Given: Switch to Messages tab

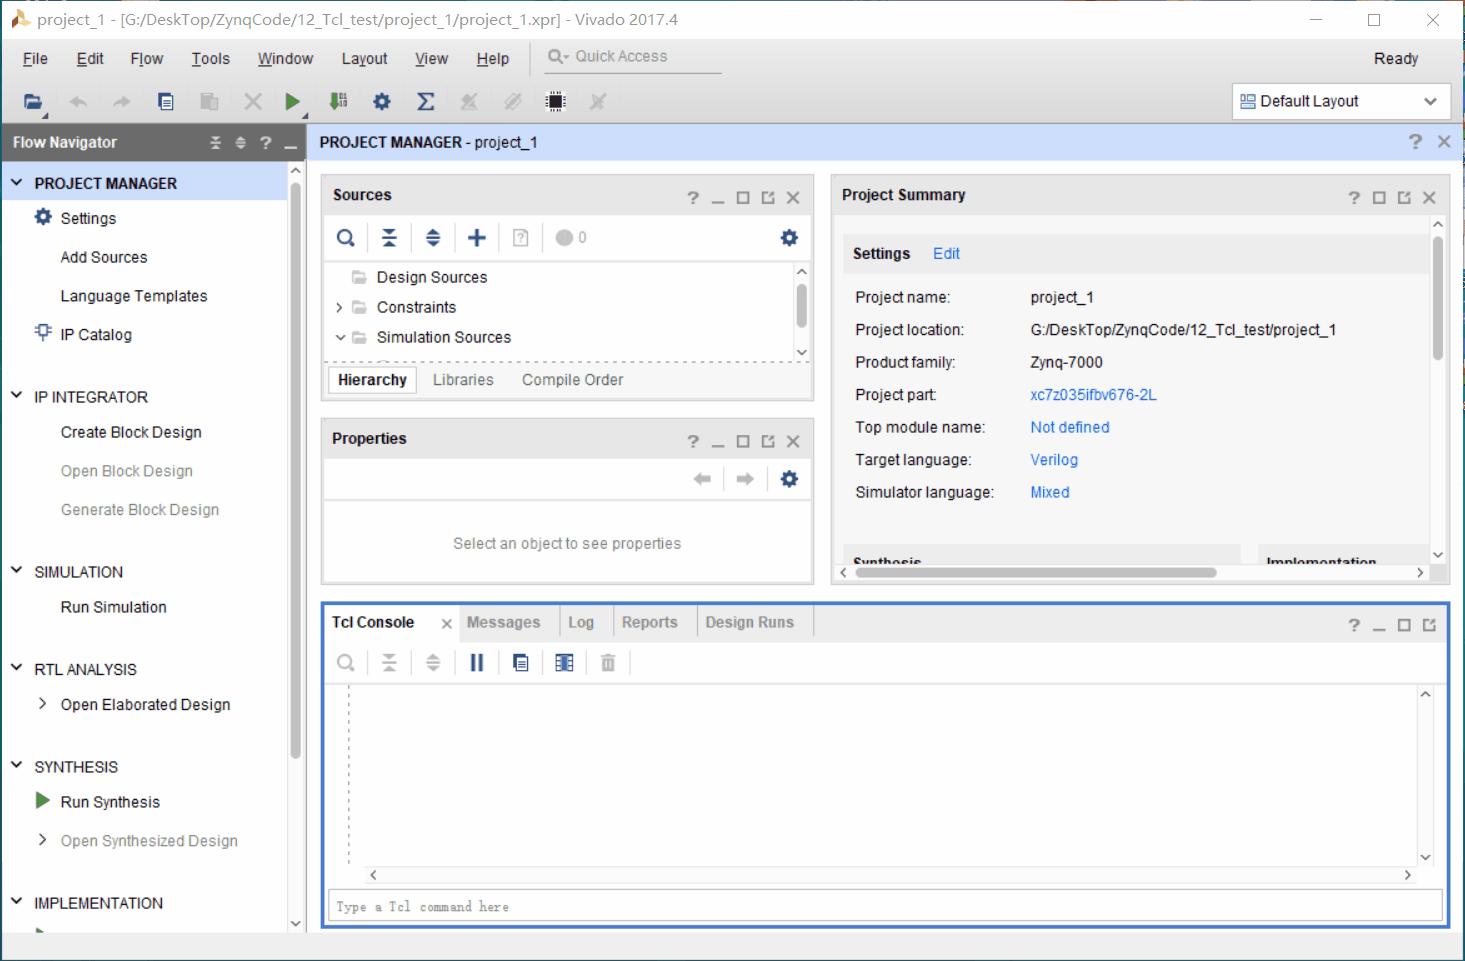Looking at the screenshot, I should pyautogui.click(x=503, y=622).
